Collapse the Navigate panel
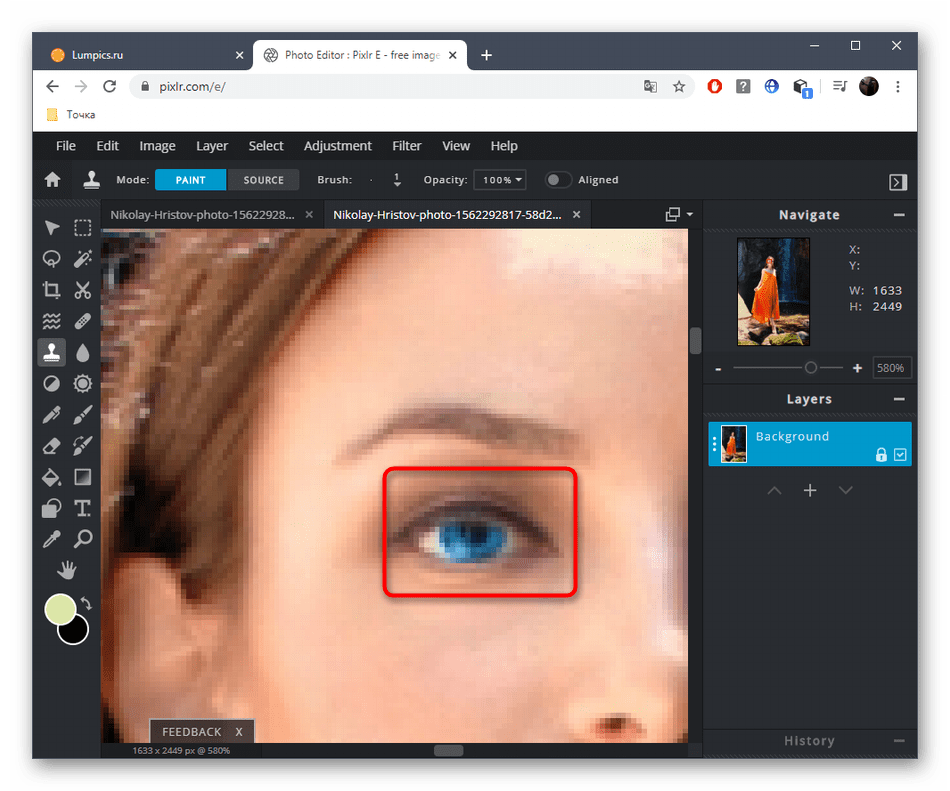Viewport: 950px width, 791px height. coord(899,215)
